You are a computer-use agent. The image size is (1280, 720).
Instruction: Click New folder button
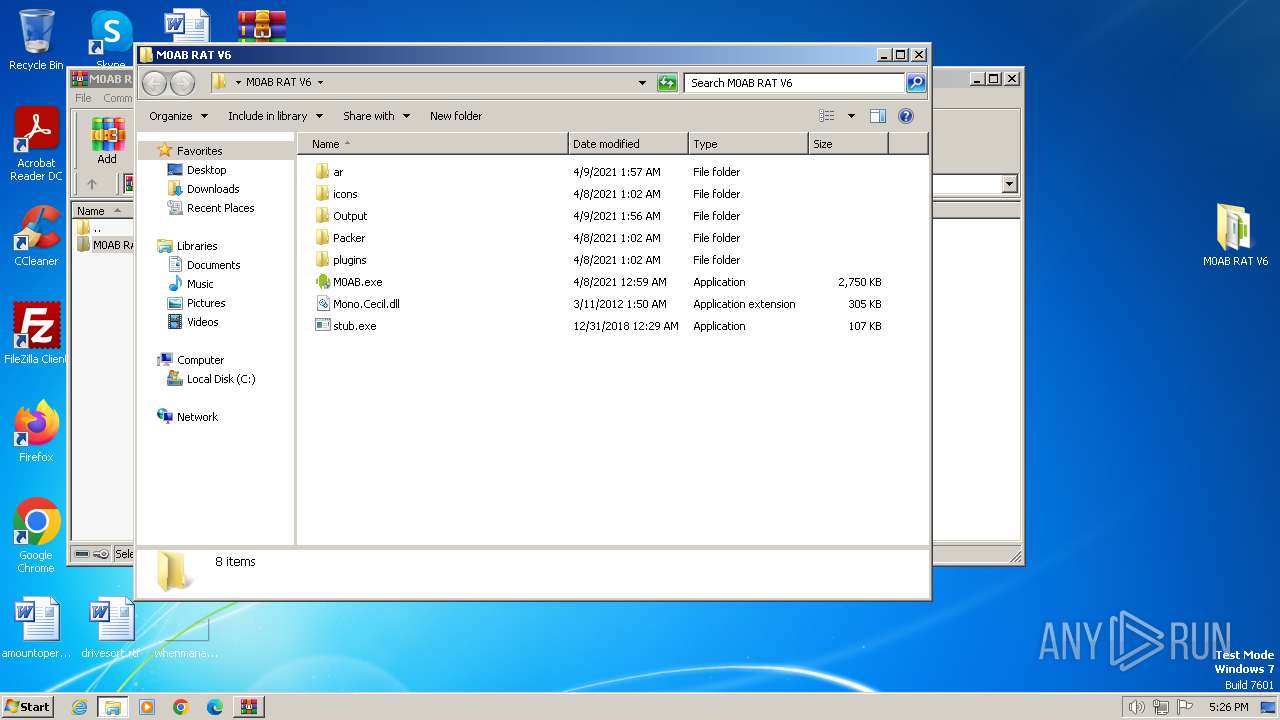(456, 116)
